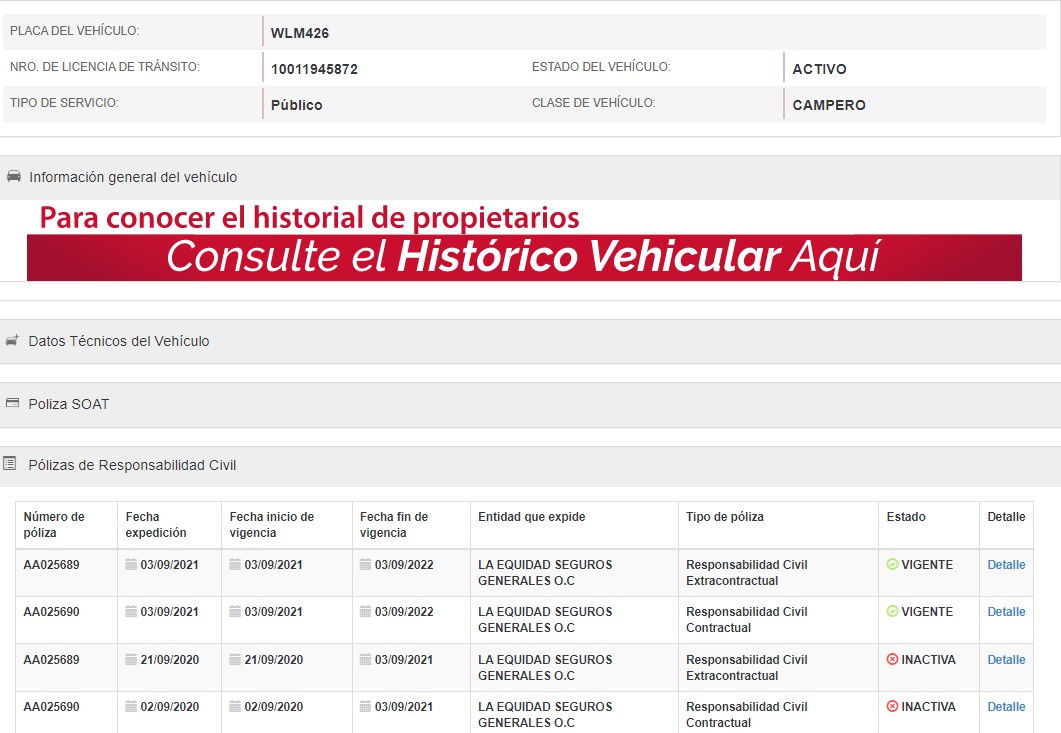
Task: Expand Información general del vehículo section
Action: 133,177
